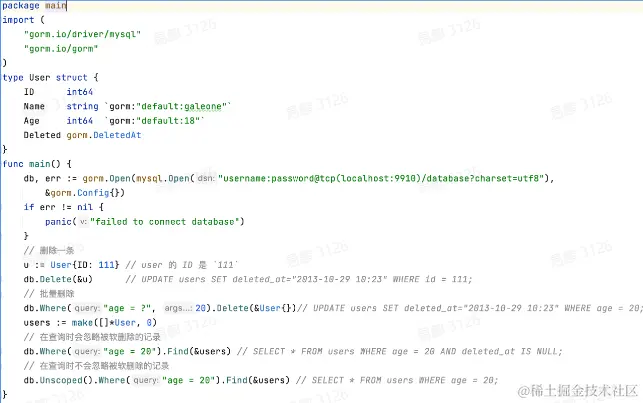Click the 'ID int64' struct field
Viewport: 643px width, 403px height.
coord(58,92)
